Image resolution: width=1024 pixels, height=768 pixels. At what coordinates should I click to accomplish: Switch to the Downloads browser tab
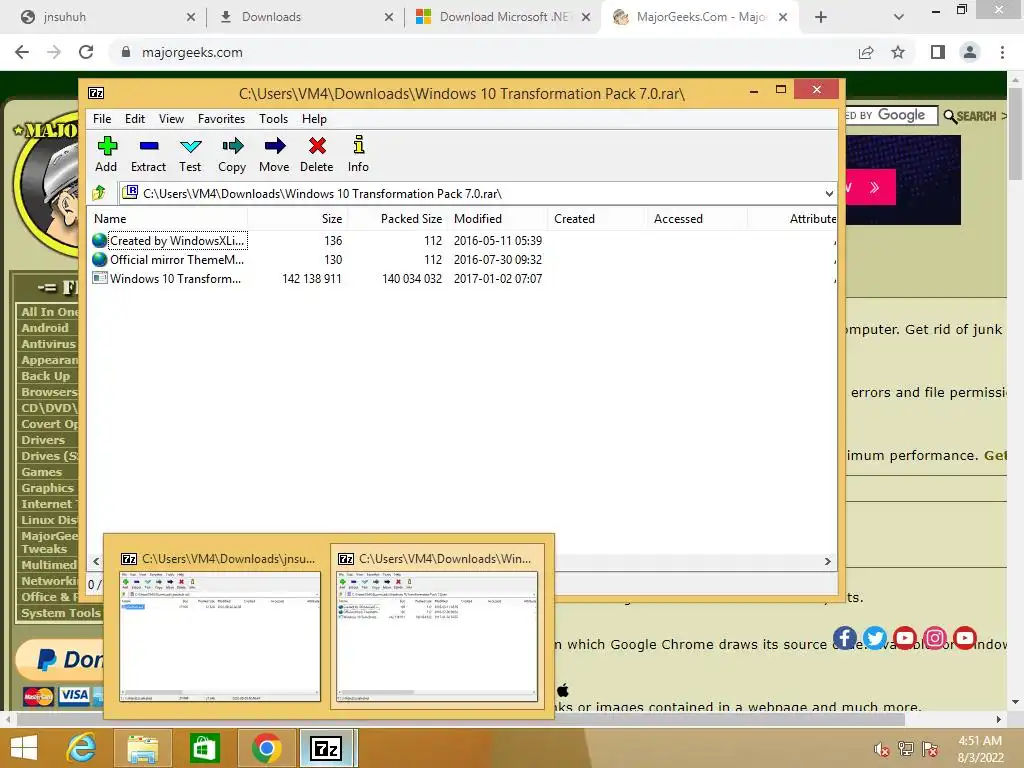(x=305, y=17)
